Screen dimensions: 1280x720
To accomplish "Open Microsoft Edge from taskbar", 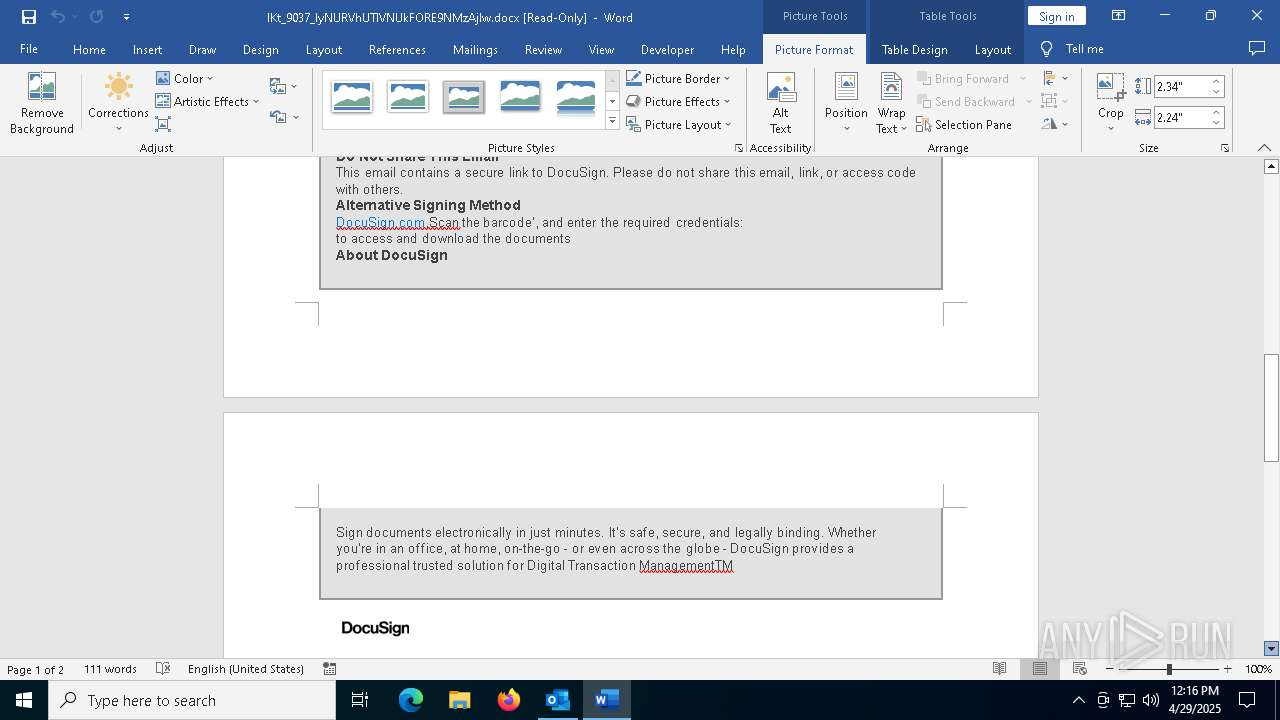I will (x=411, y=700).
